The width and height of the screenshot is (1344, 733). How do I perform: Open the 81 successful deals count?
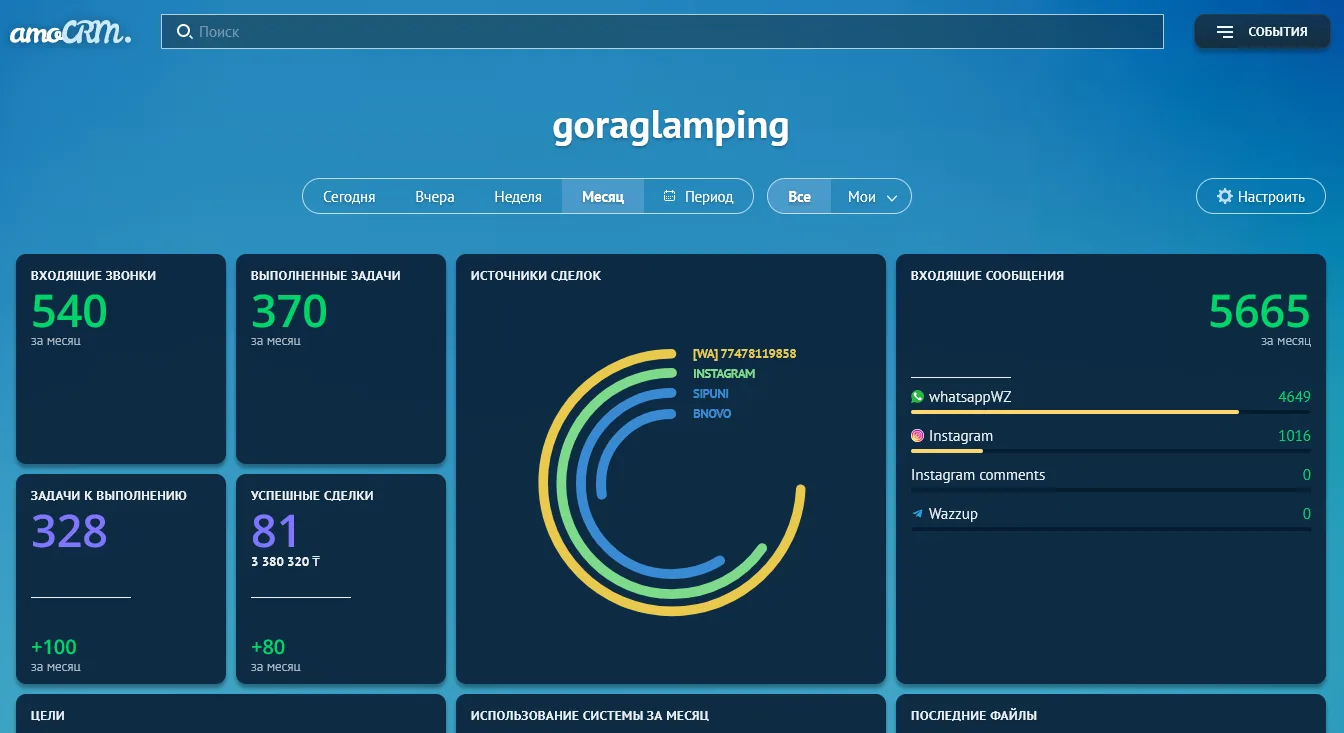[275, 531]
